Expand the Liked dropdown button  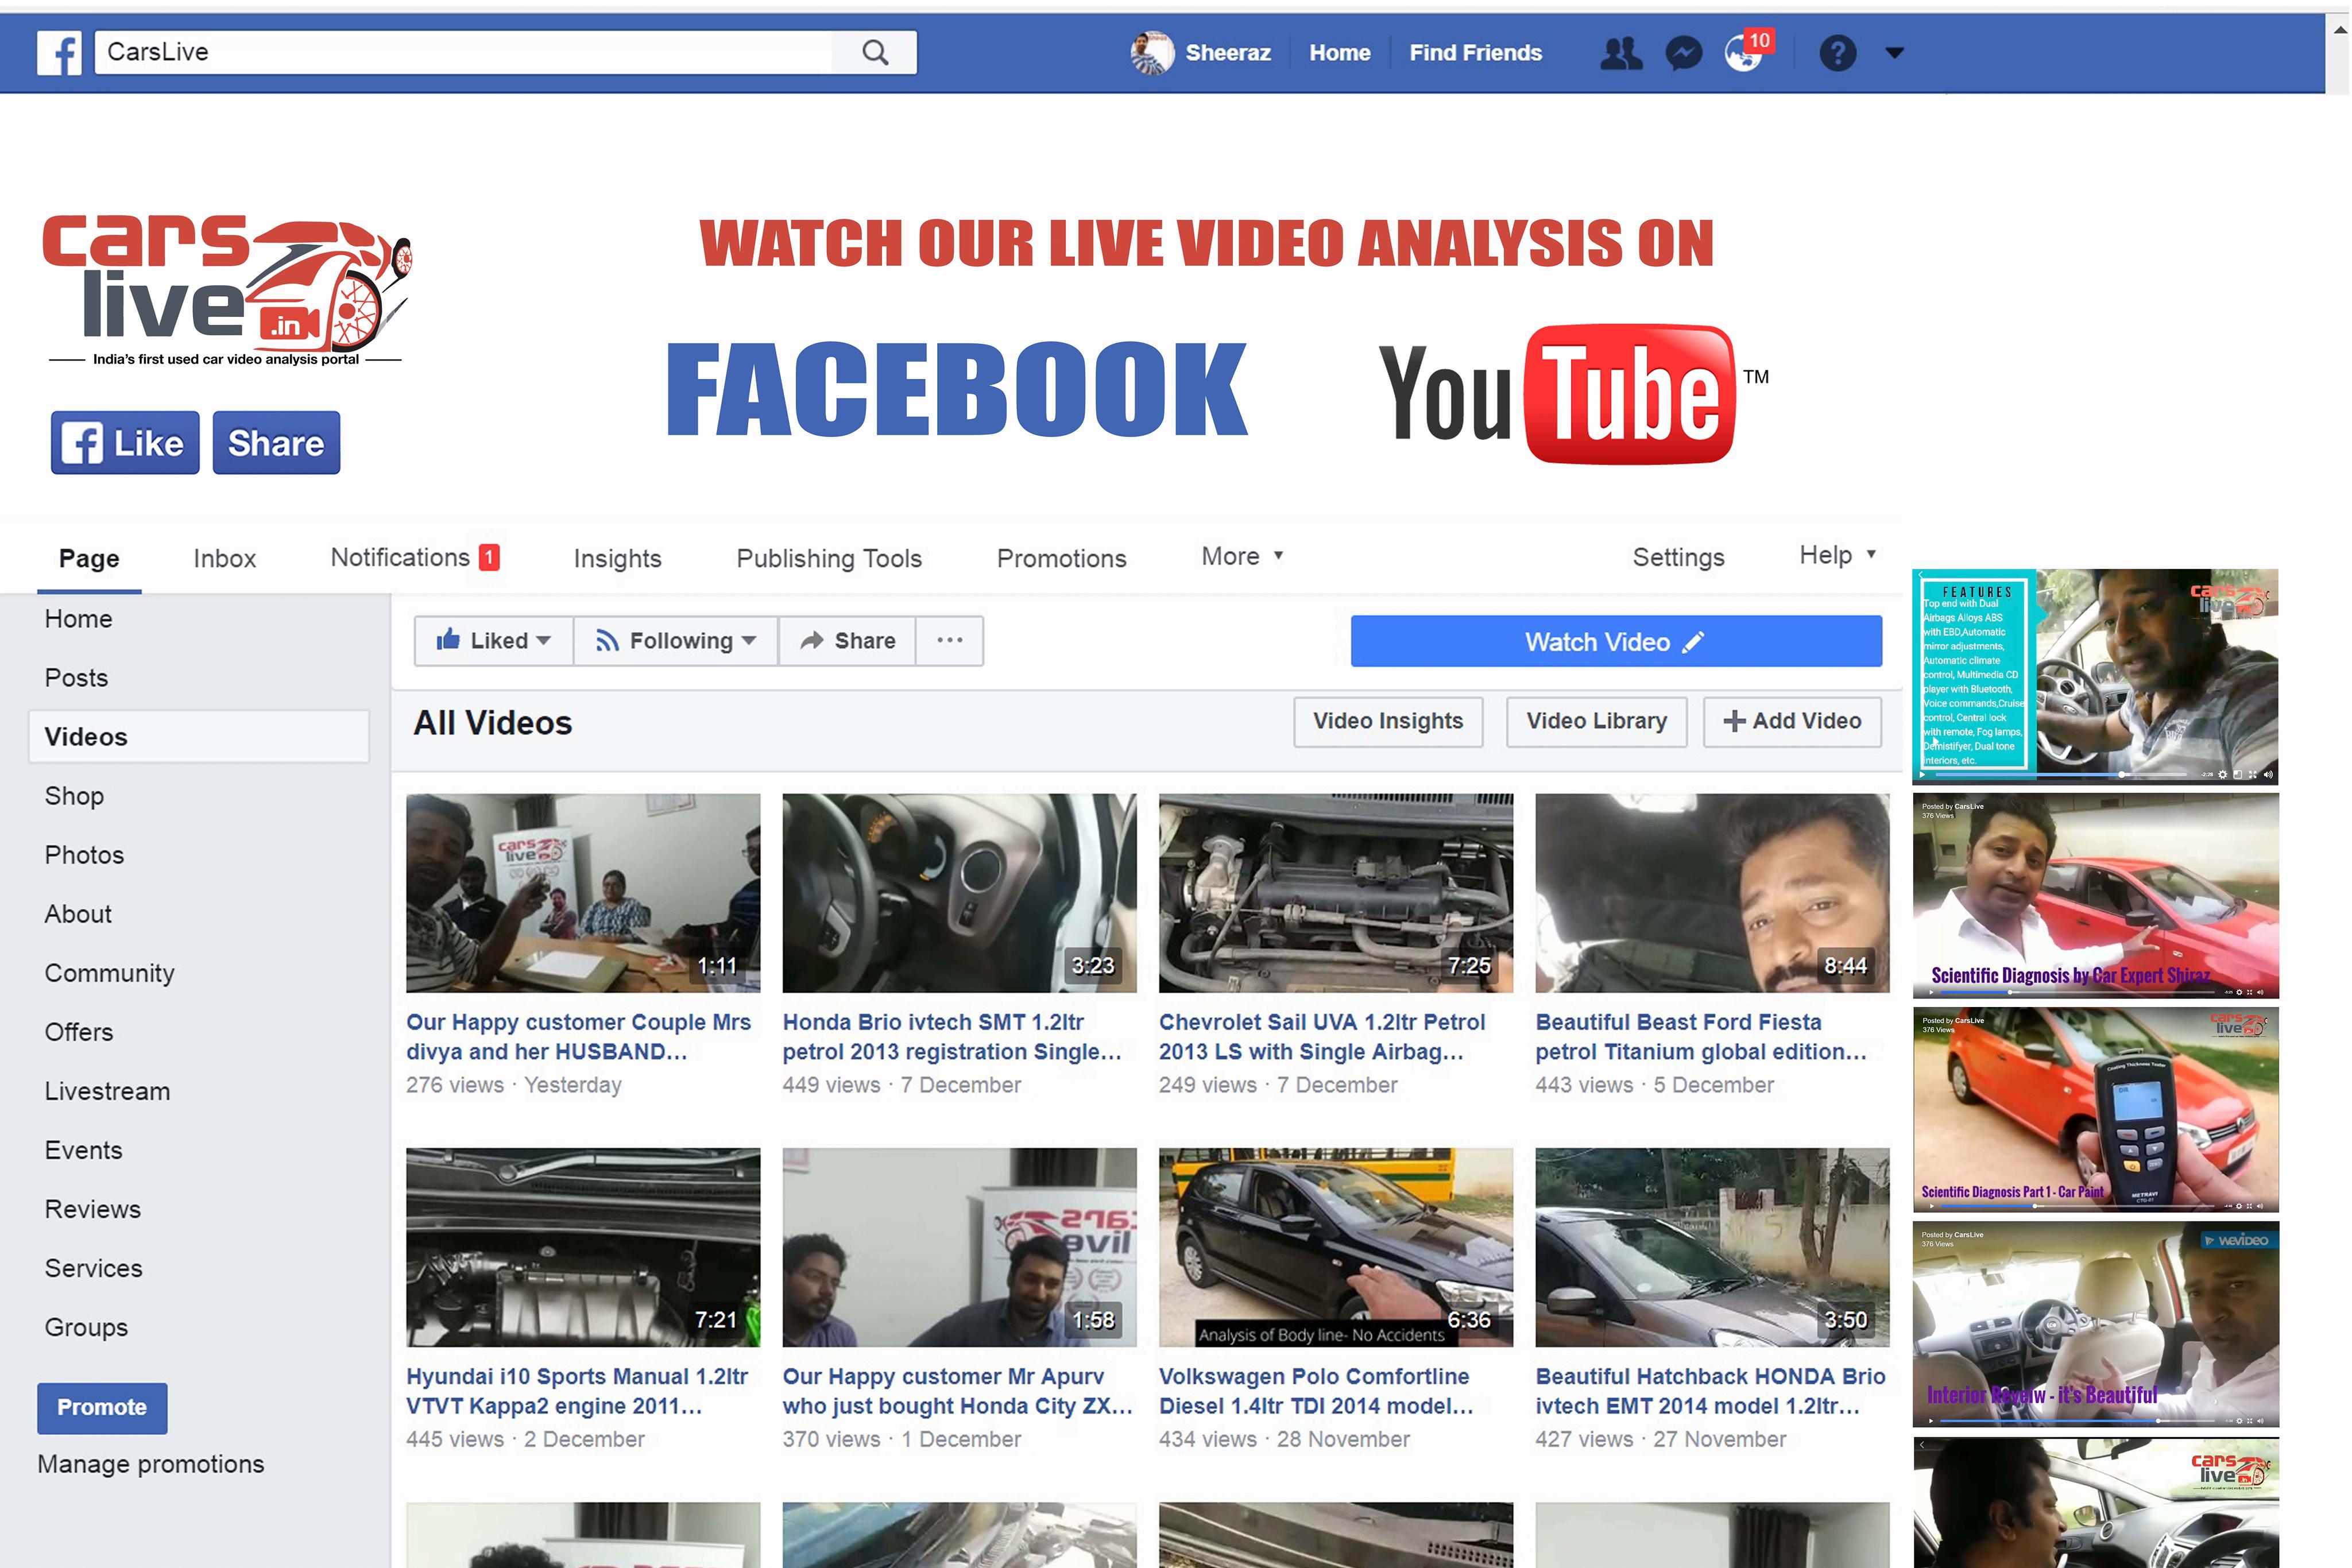click(494, 640)
